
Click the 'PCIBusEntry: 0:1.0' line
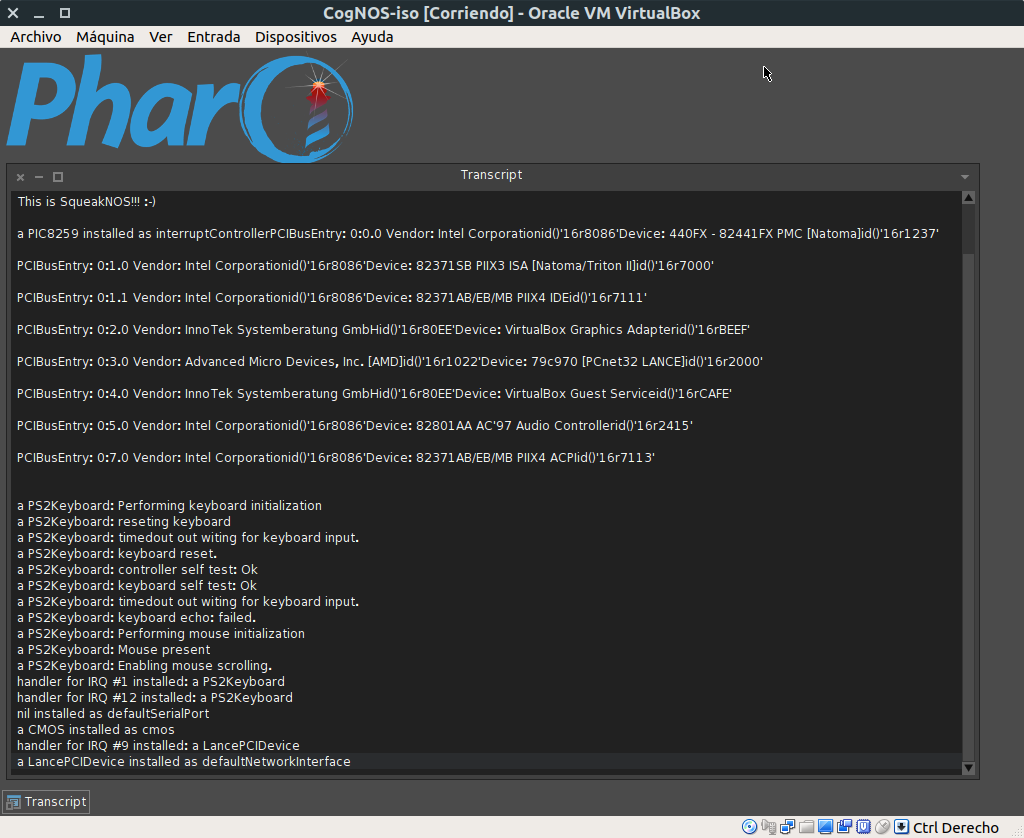[x=365, y=266]
